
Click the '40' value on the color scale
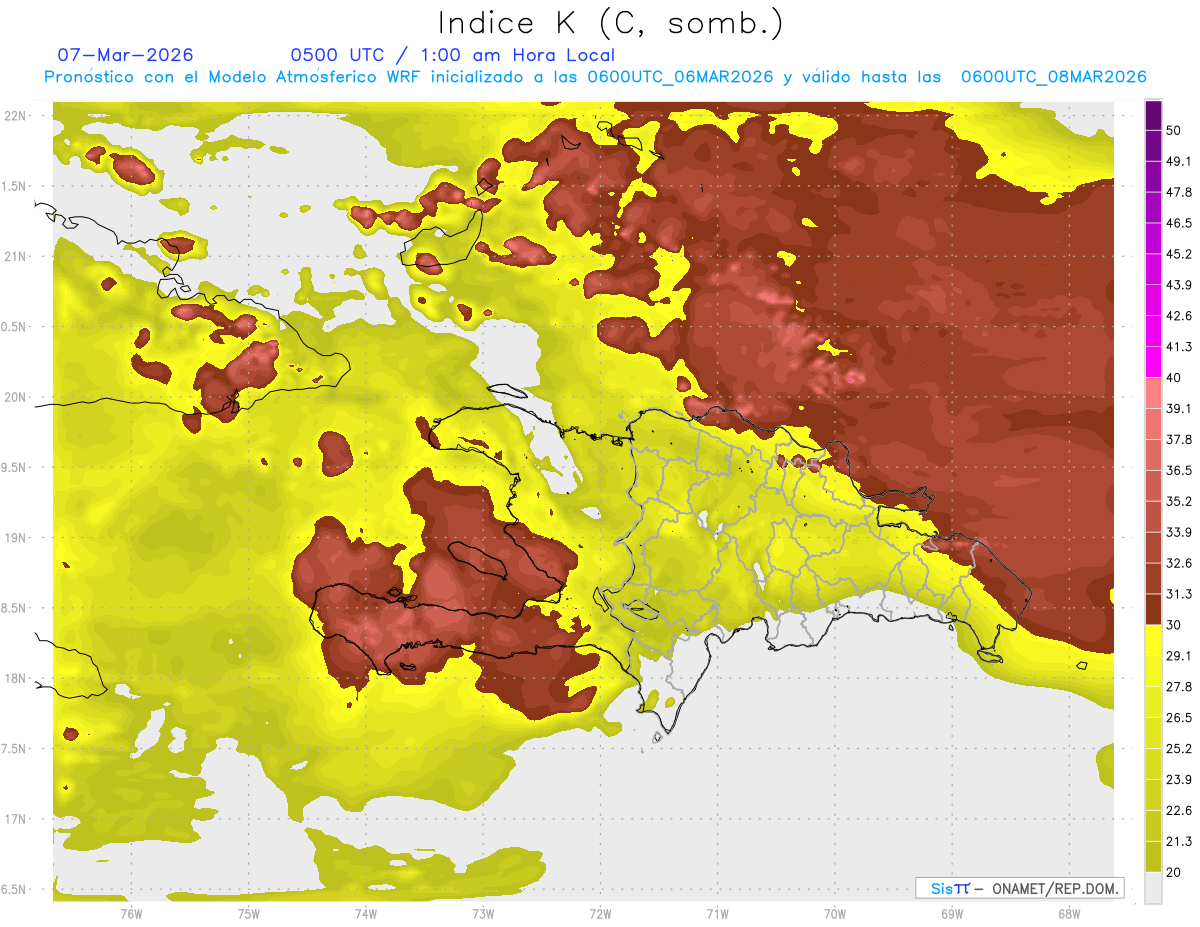click(x=1175, y=378)
